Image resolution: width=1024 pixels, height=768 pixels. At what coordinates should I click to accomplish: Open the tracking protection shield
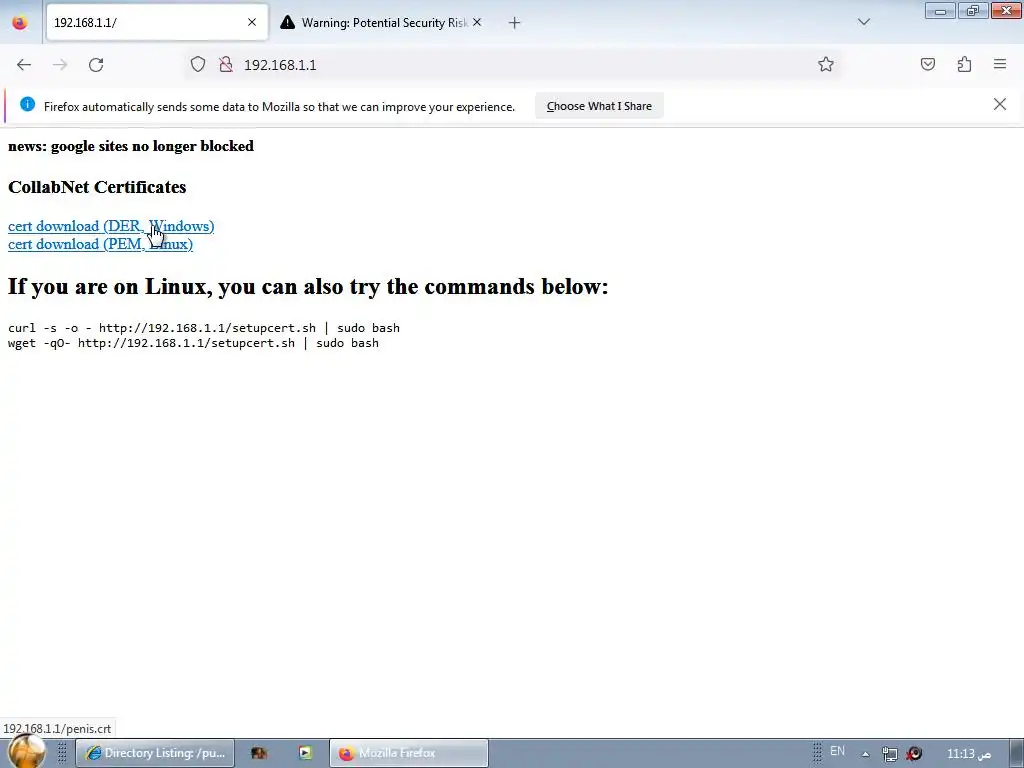pos(198,65)
